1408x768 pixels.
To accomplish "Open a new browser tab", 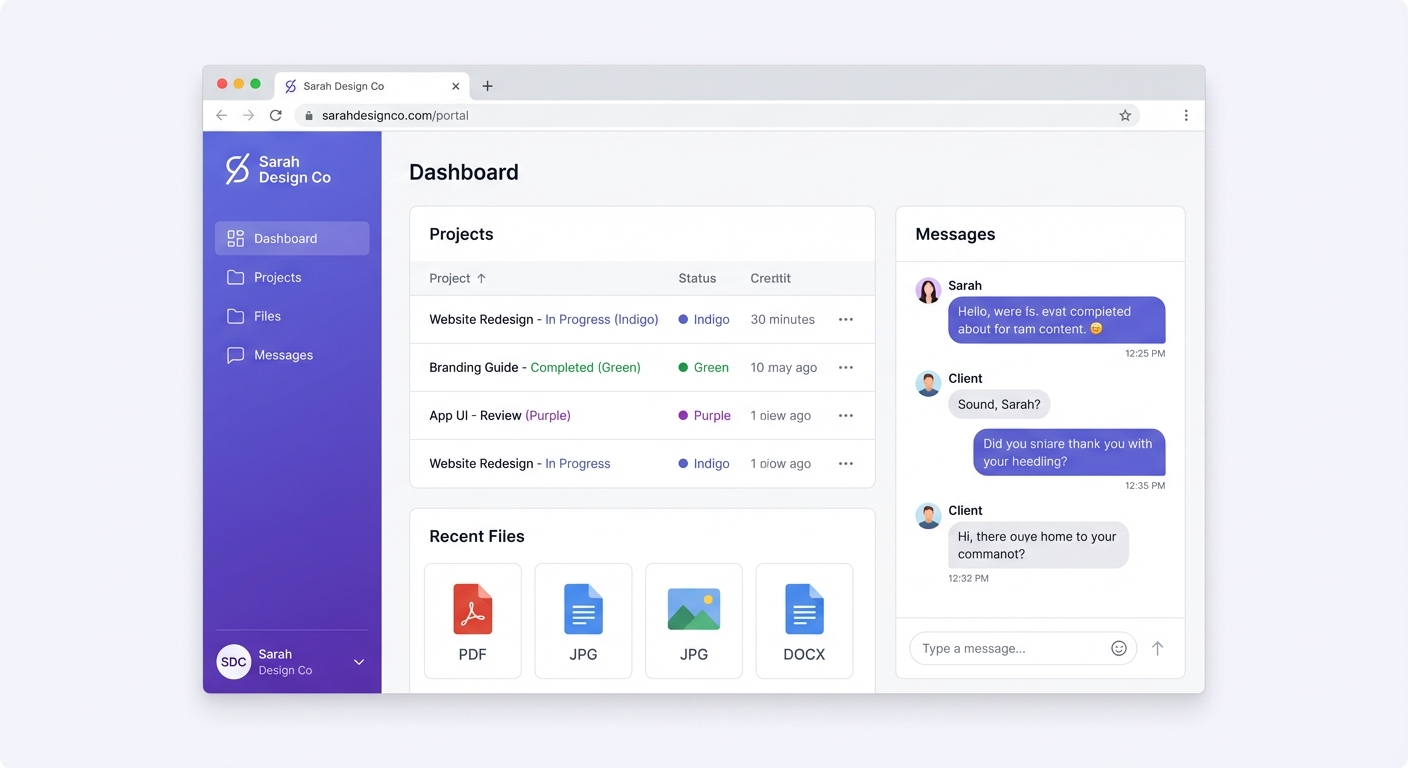I will point(487,86).
